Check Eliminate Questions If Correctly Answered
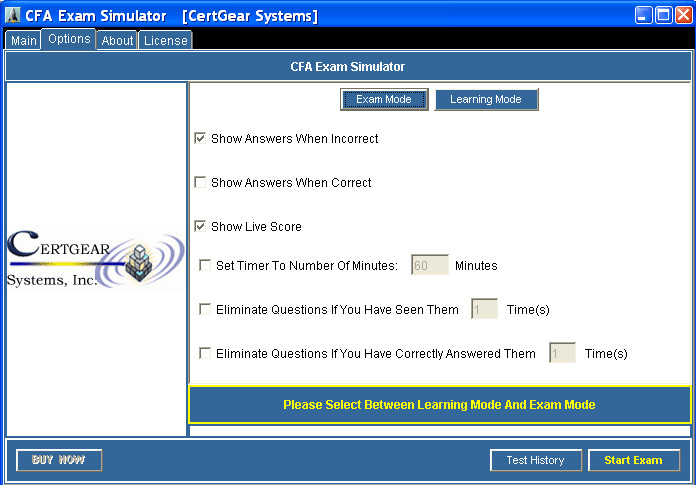Image resolution: width=696 pixels, height=485 pixels. point(205,353)
